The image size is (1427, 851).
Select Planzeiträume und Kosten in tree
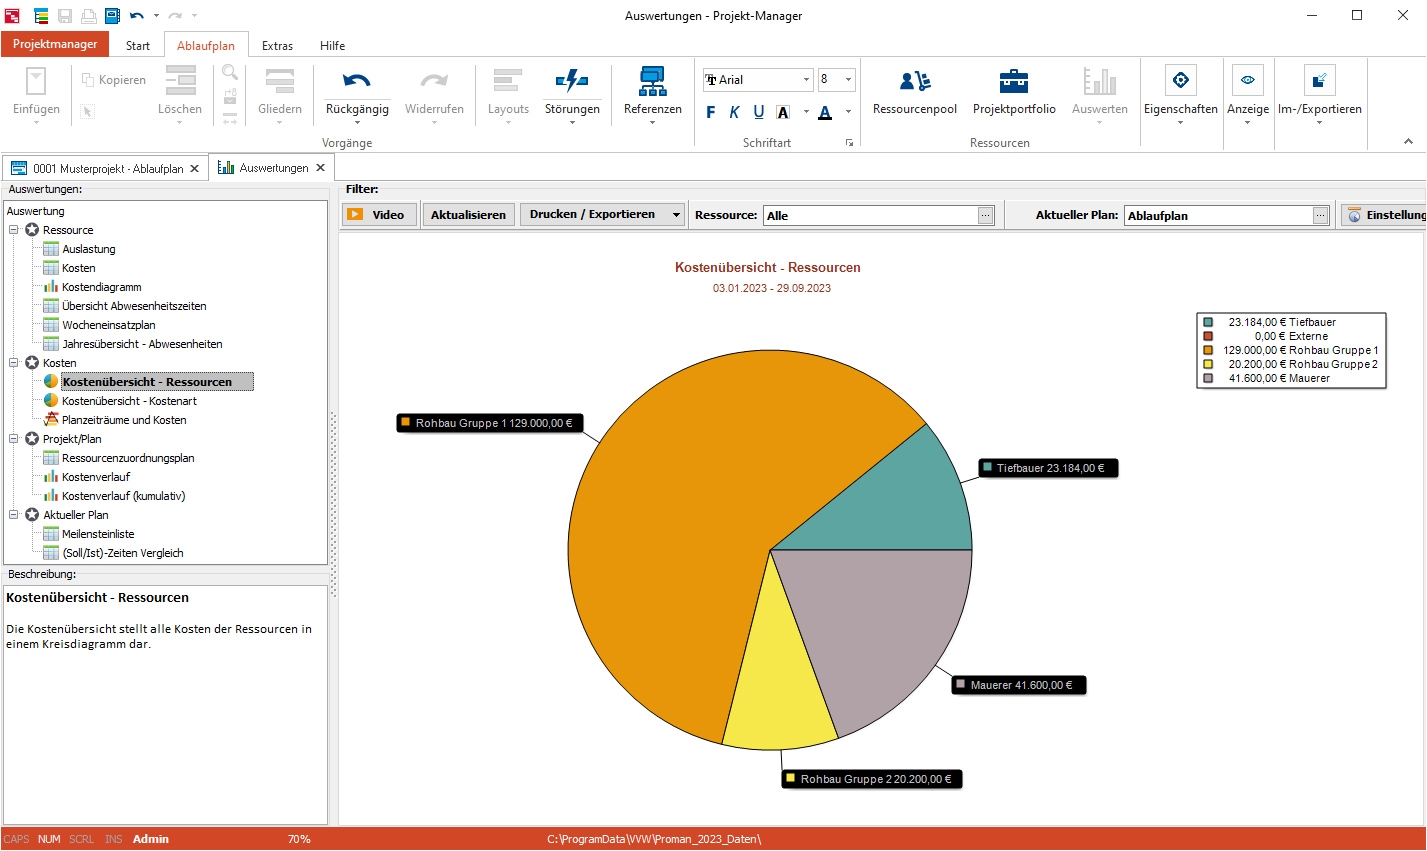coord(124,420)
